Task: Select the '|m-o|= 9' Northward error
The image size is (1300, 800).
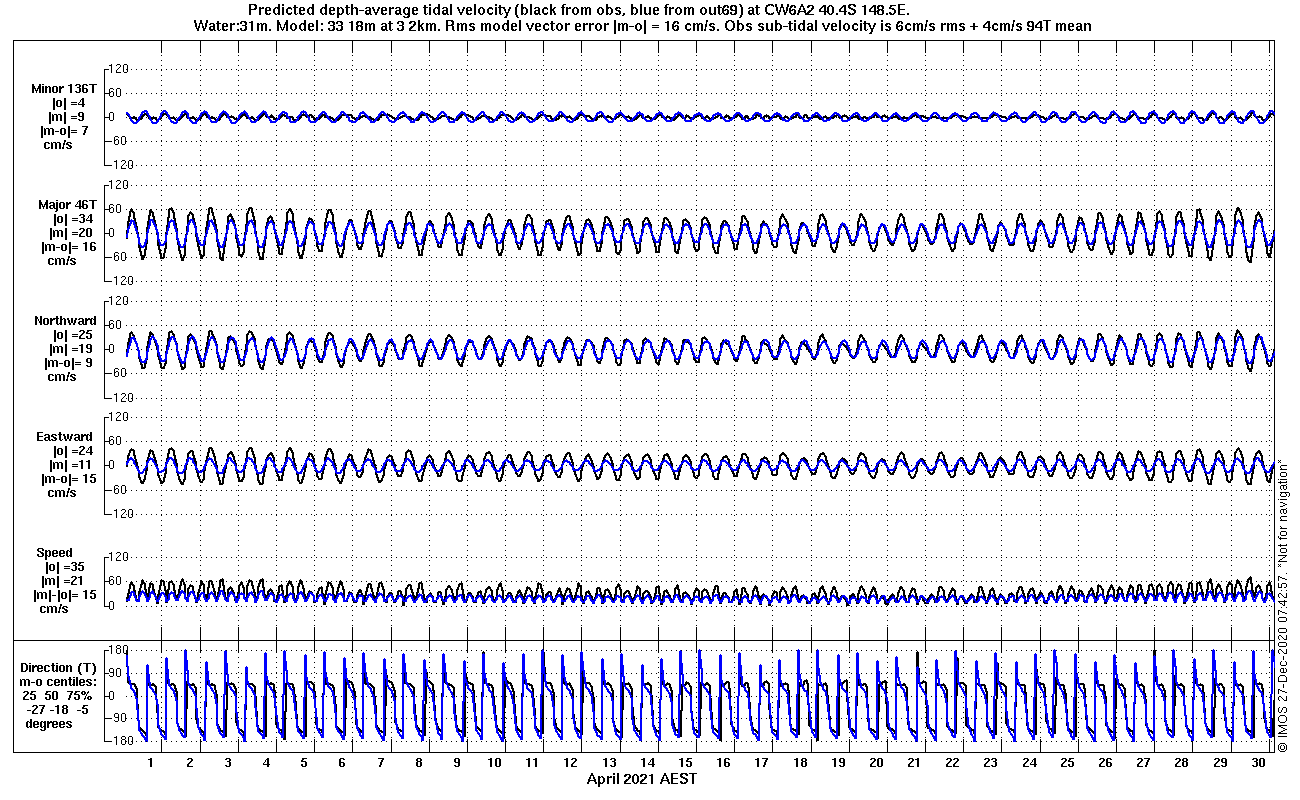Action: point(67,363)
